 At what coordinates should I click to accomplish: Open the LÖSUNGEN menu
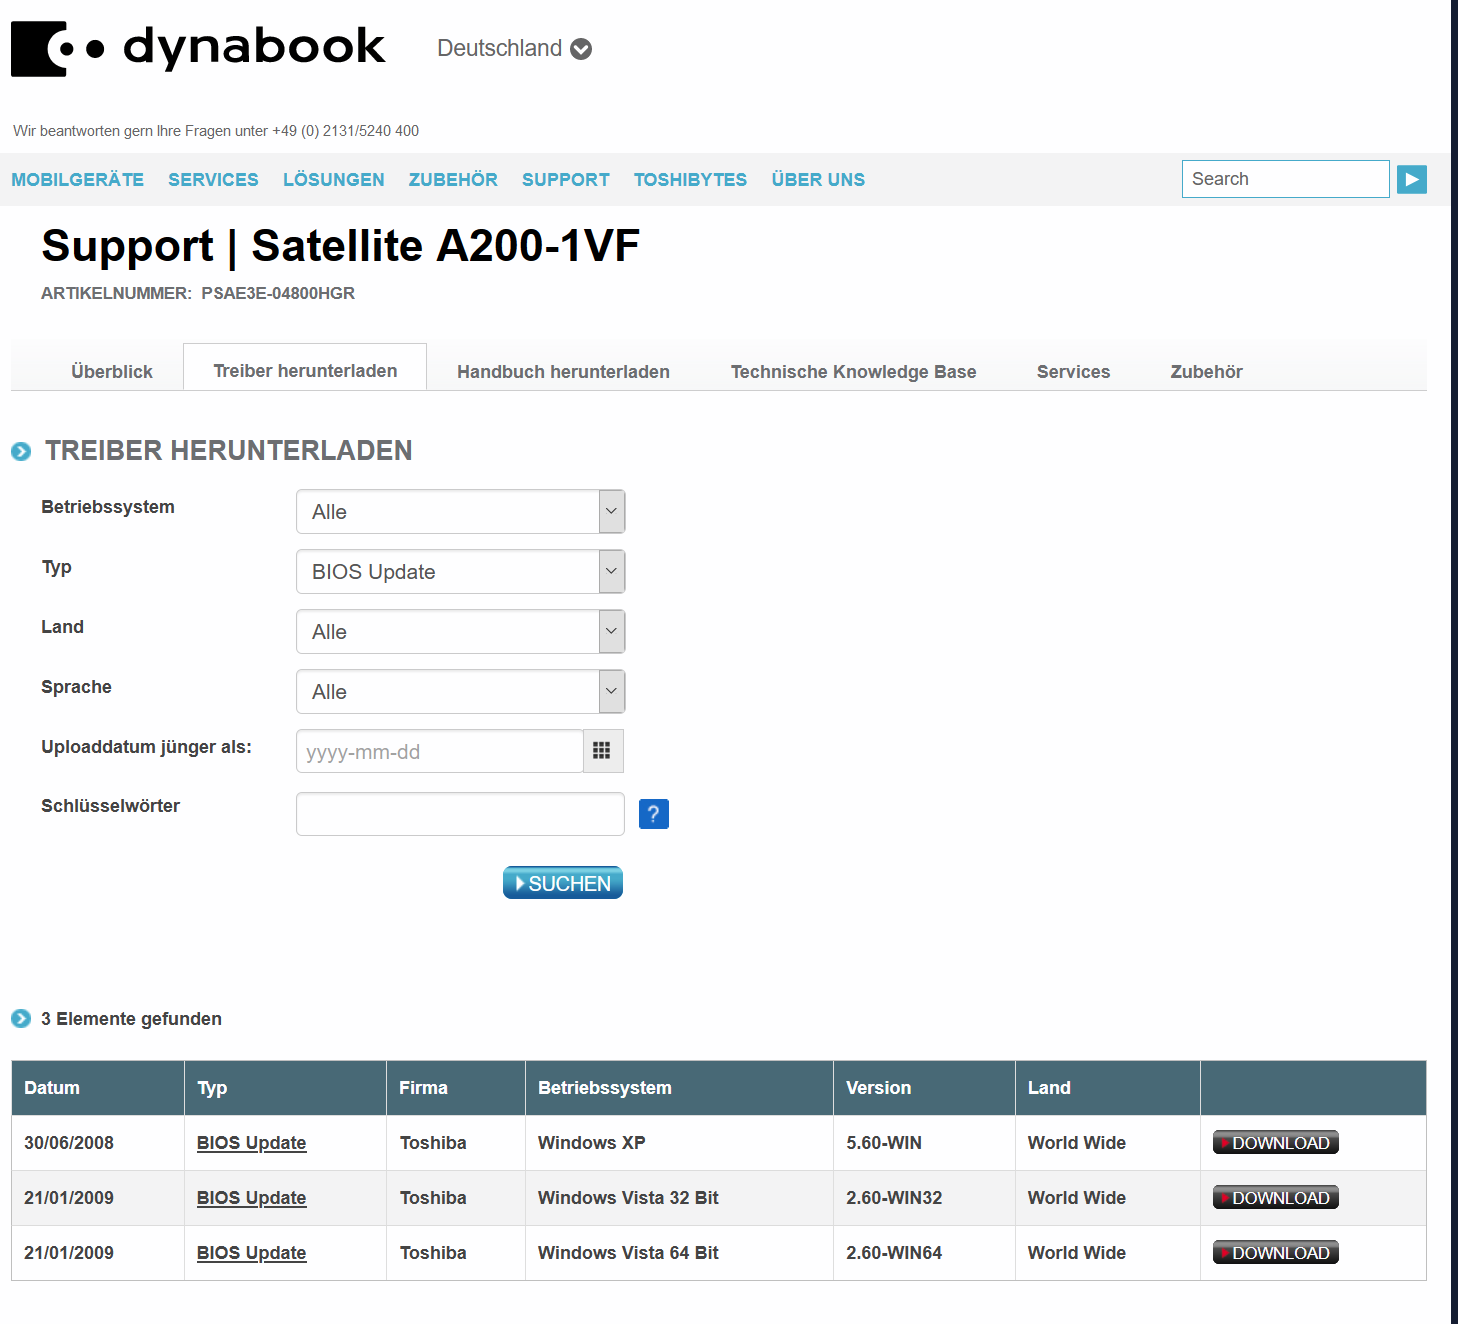[333, 180]
